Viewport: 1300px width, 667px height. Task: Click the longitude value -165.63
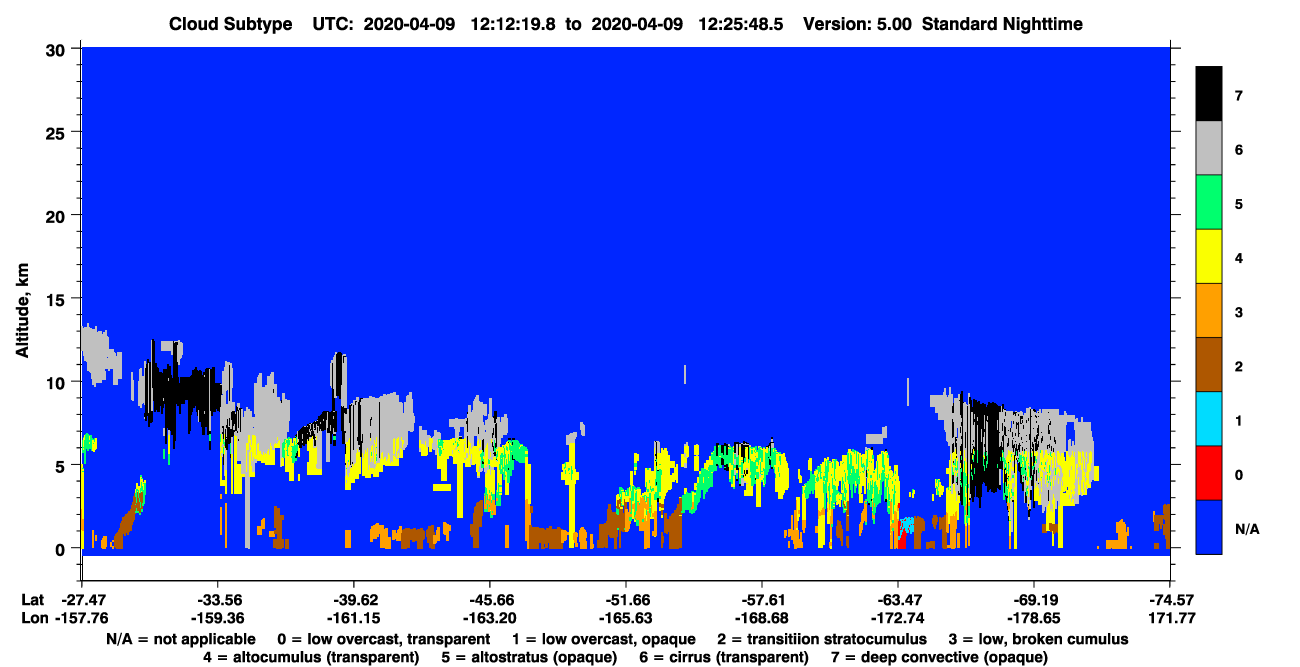point(626,618)
